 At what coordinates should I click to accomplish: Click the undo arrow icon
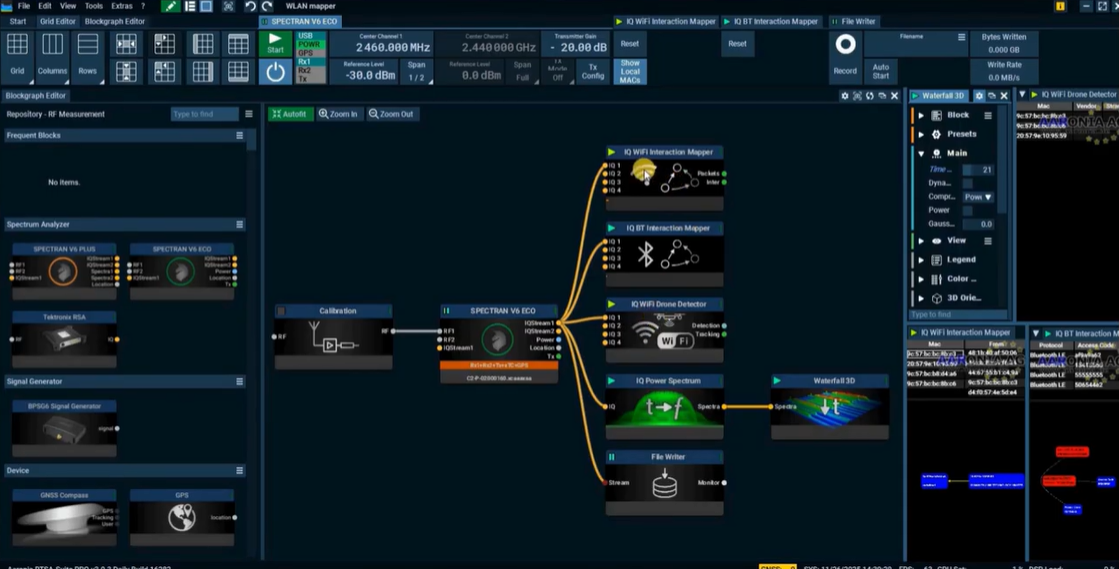pyautogui.click(x=250, y=6)
